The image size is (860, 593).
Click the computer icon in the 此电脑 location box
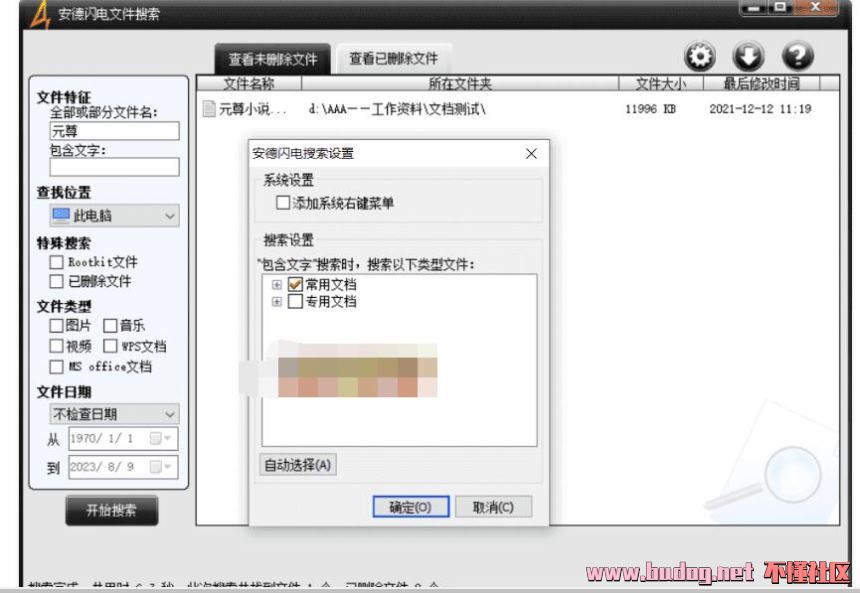pyautogui.click(x=61, y=215)
